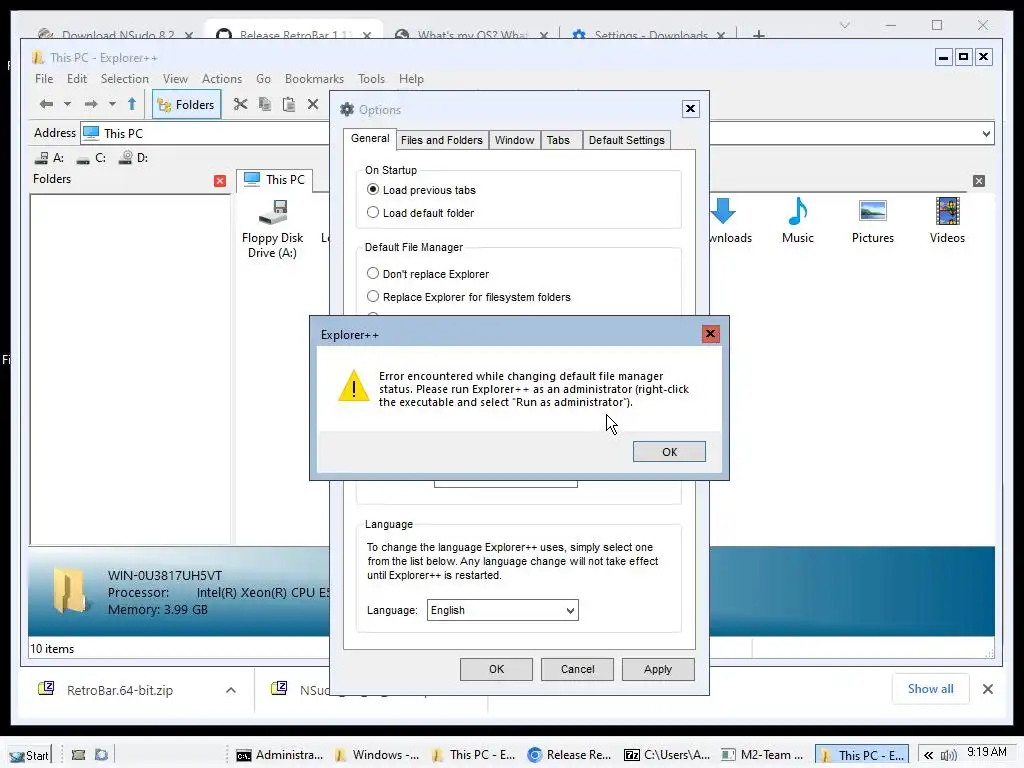Close the tab via the grey X button
1024x768 pixels.
click(x=978, y=181)
